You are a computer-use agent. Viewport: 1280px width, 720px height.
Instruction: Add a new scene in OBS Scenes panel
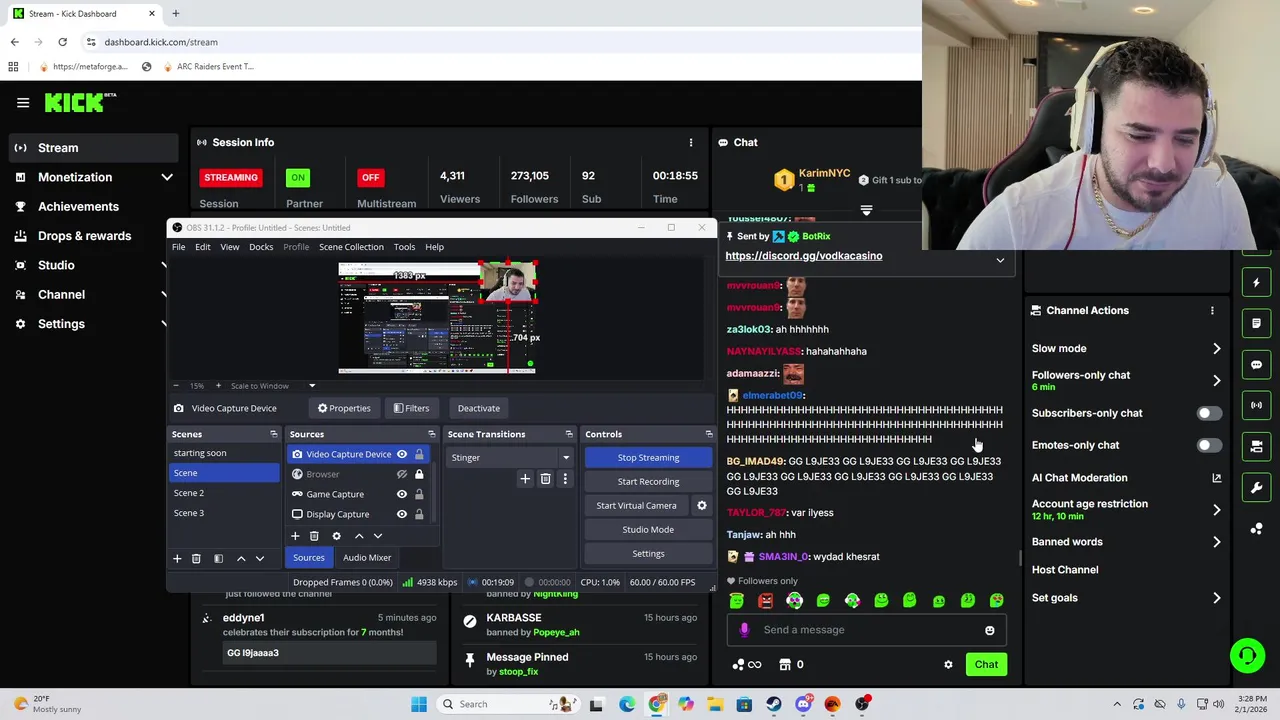pos(177,558)
